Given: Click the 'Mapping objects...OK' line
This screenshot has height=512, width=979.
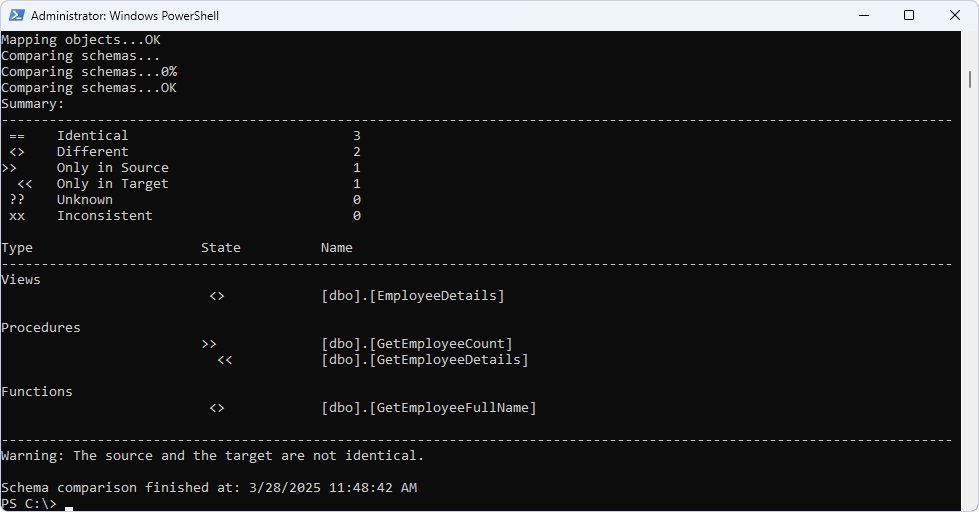Looking at the screenshot, I should (81, 40).
